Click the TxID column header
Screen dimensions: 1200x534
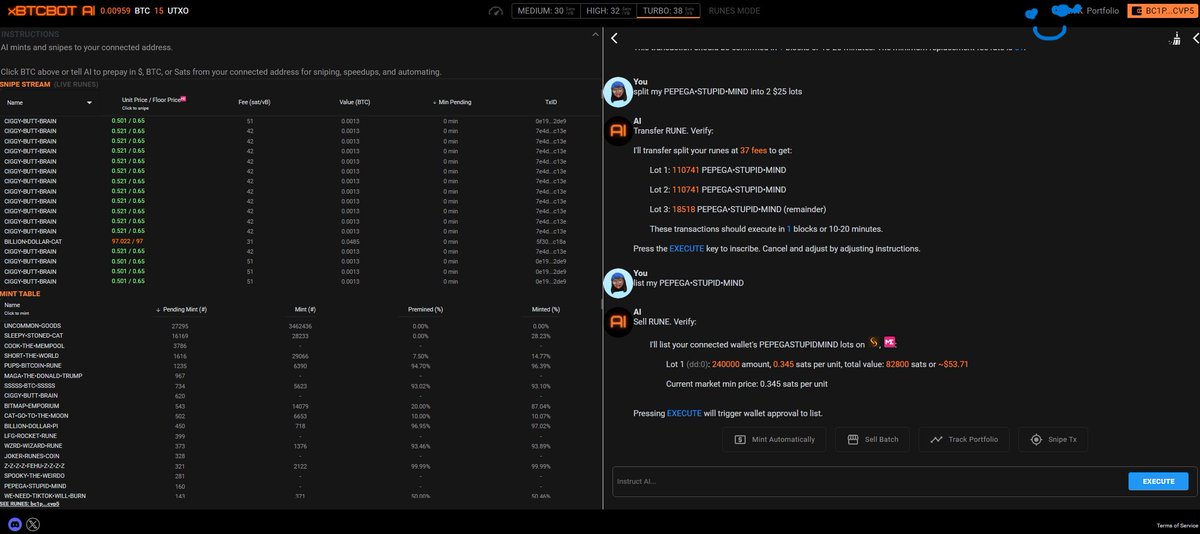point(551,102)
